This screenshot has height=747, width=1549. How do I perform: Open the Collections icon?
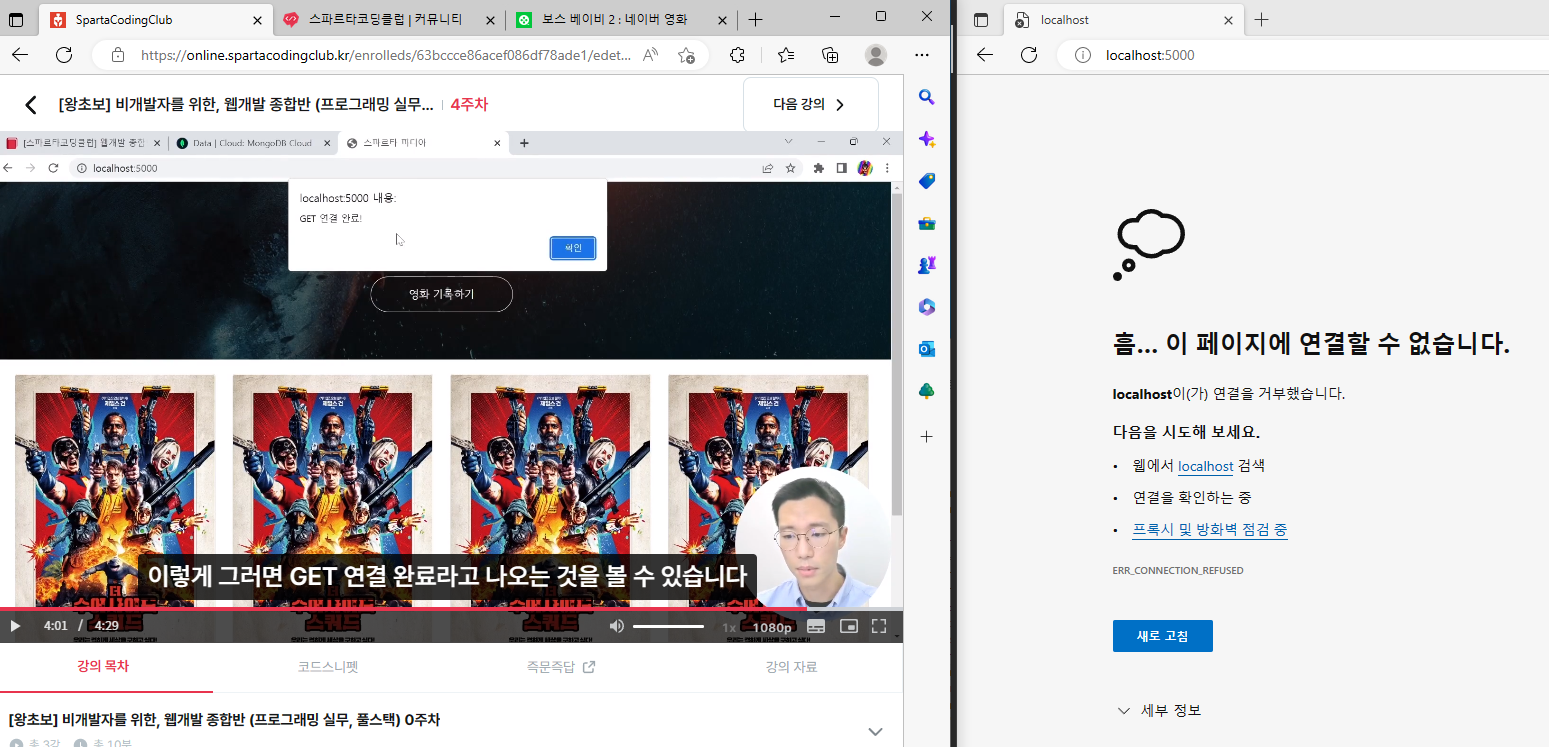830,55
